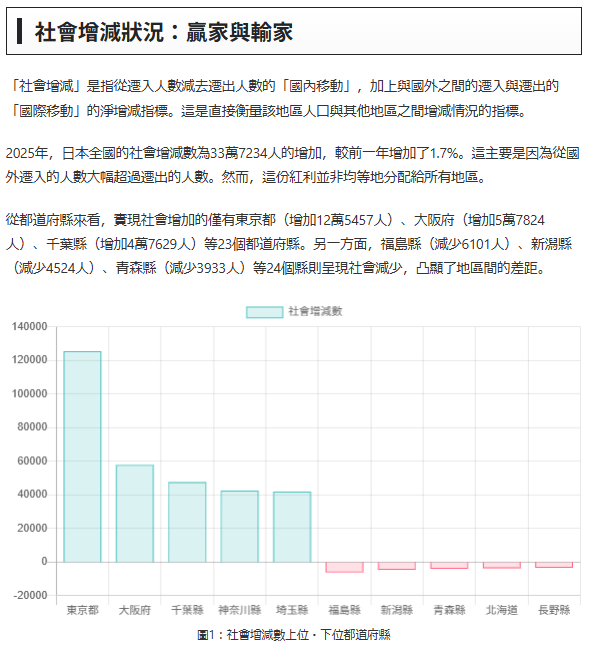Viewport: 597px width, 652px height.
Task: Select the 埼玉縣 bar in the chart
Action: click(292, 527)
